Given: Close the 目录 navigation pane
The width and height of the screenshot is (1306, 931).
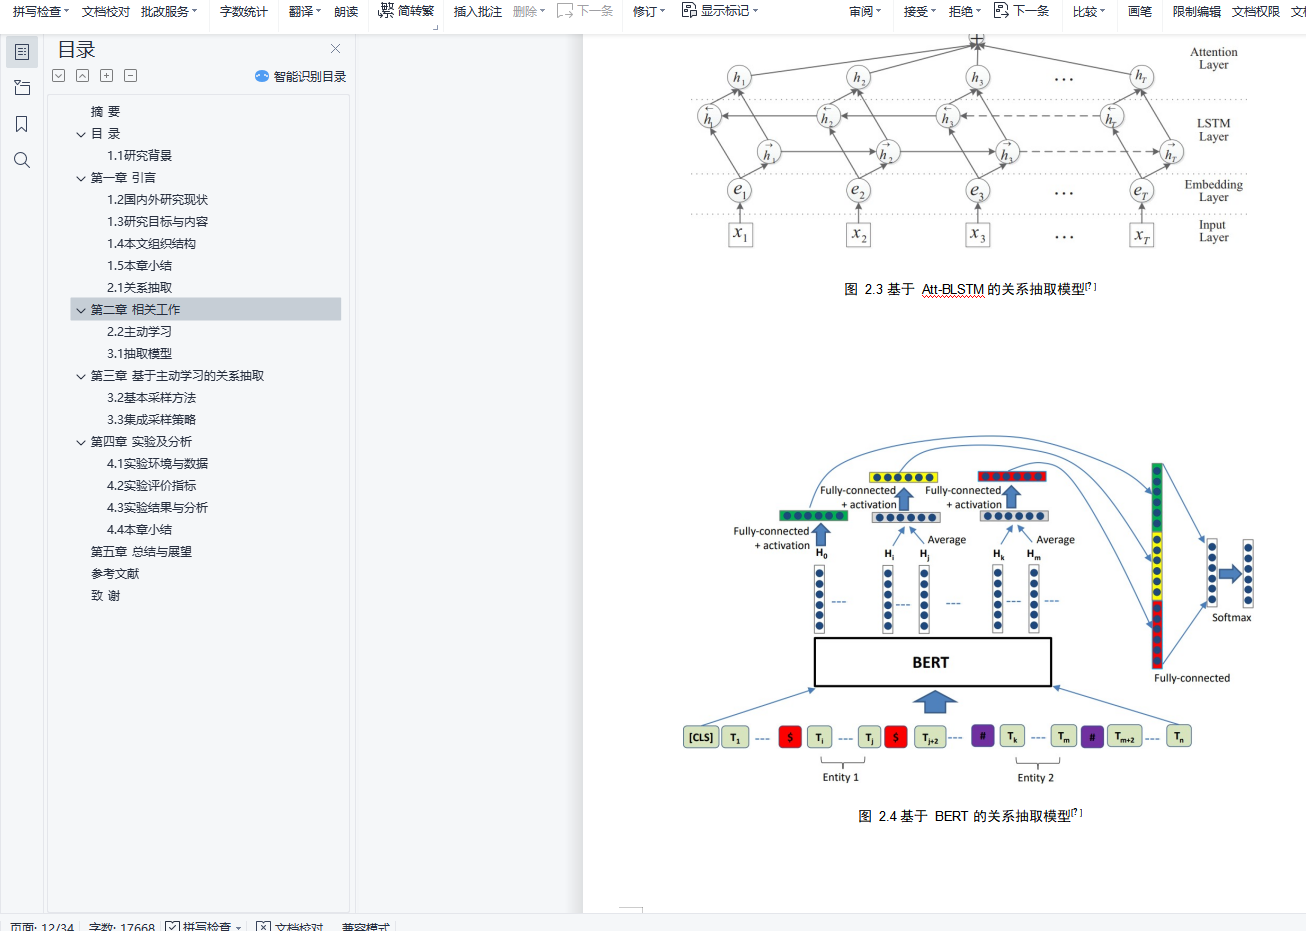Looking at the screenshot, I should 335,49.
